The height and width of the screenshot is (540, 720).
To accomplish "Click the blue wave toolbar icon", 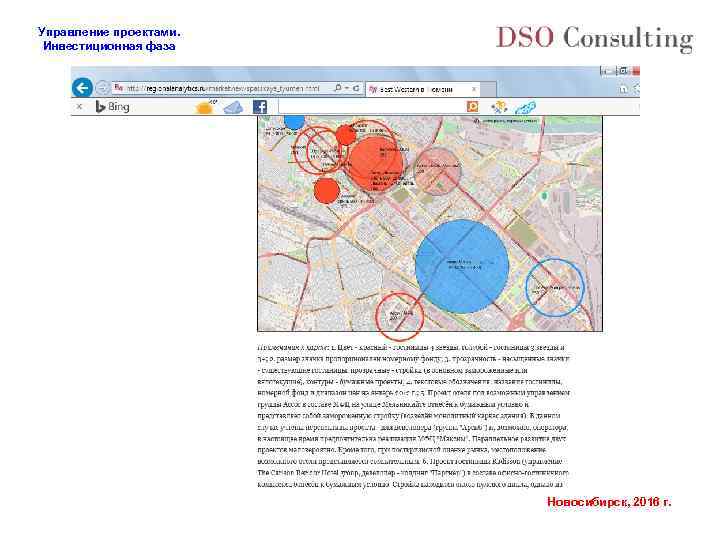I will click(x=525, y=107).
